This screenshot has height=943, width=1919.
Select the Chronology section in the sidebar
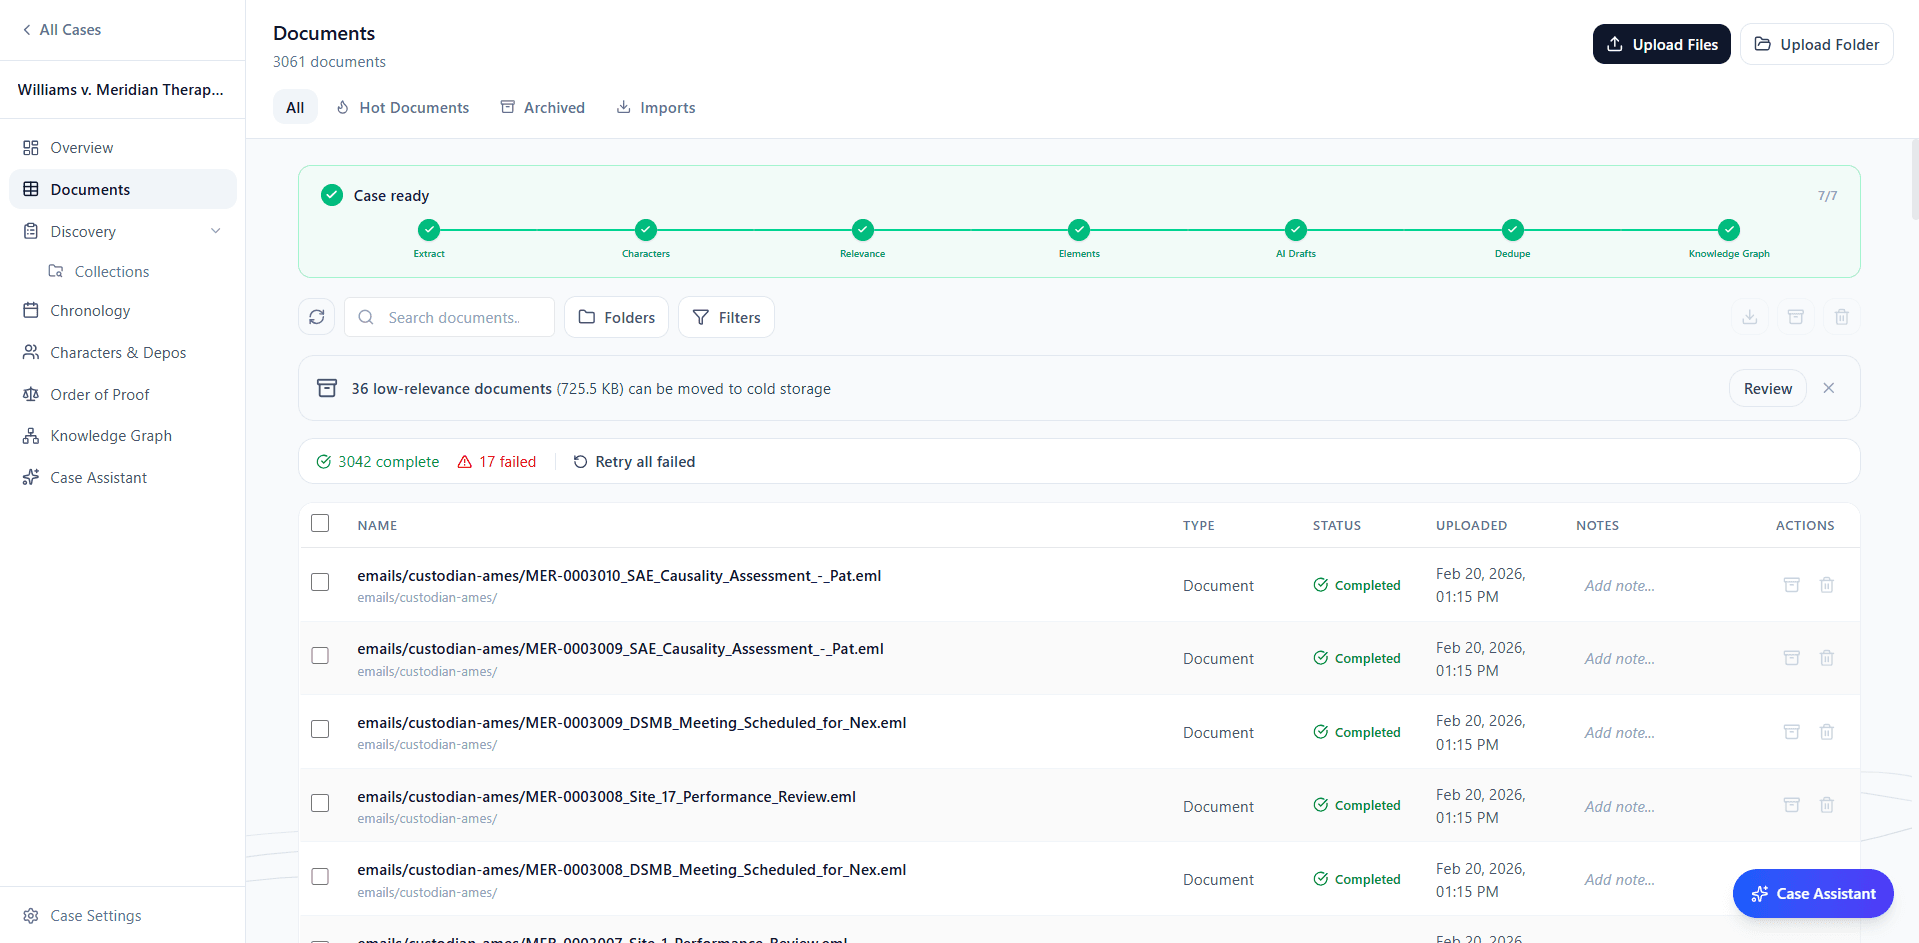(x=89, y=310)
